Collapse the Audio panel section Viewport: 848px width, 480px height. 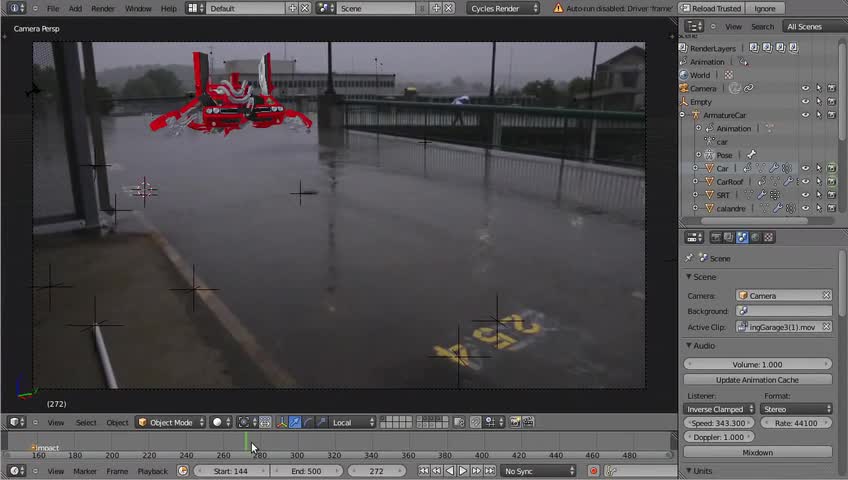(x=689, y=345)
